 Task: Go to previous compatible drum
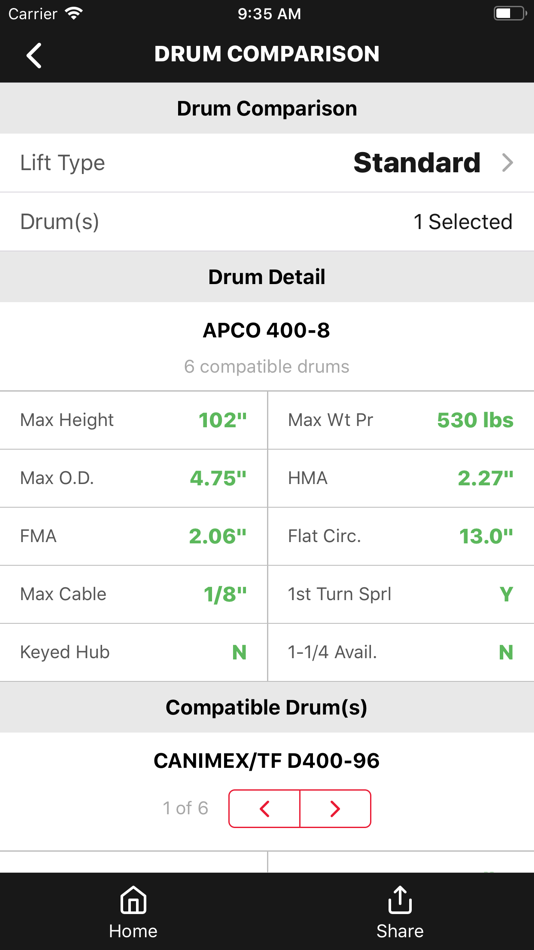(264, 809)
